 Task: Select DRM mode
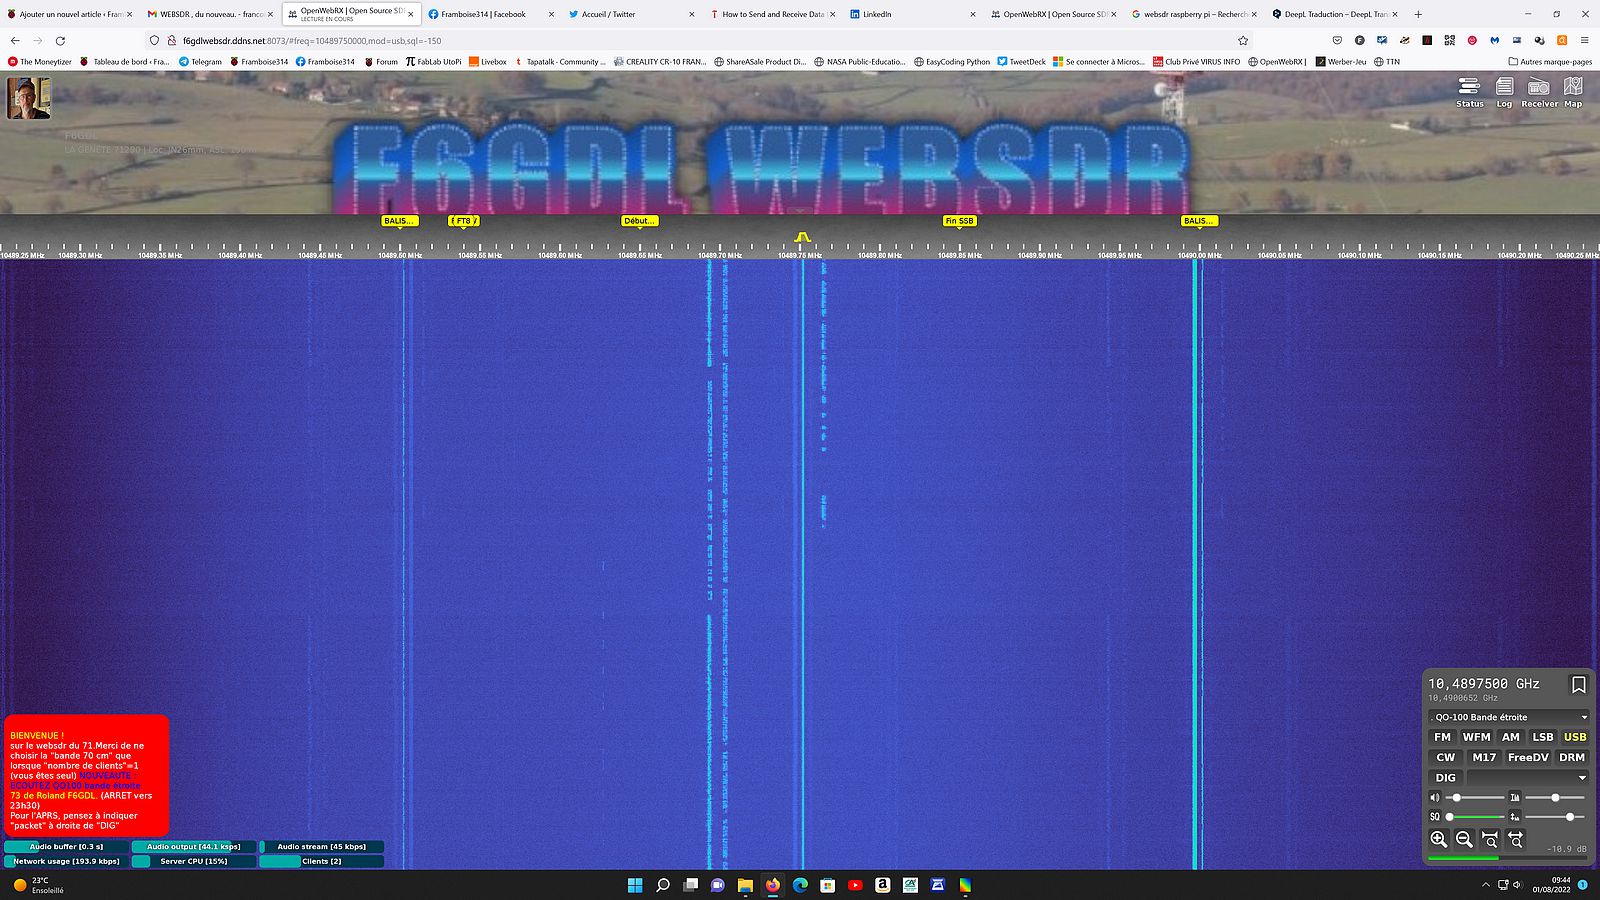1572,757
